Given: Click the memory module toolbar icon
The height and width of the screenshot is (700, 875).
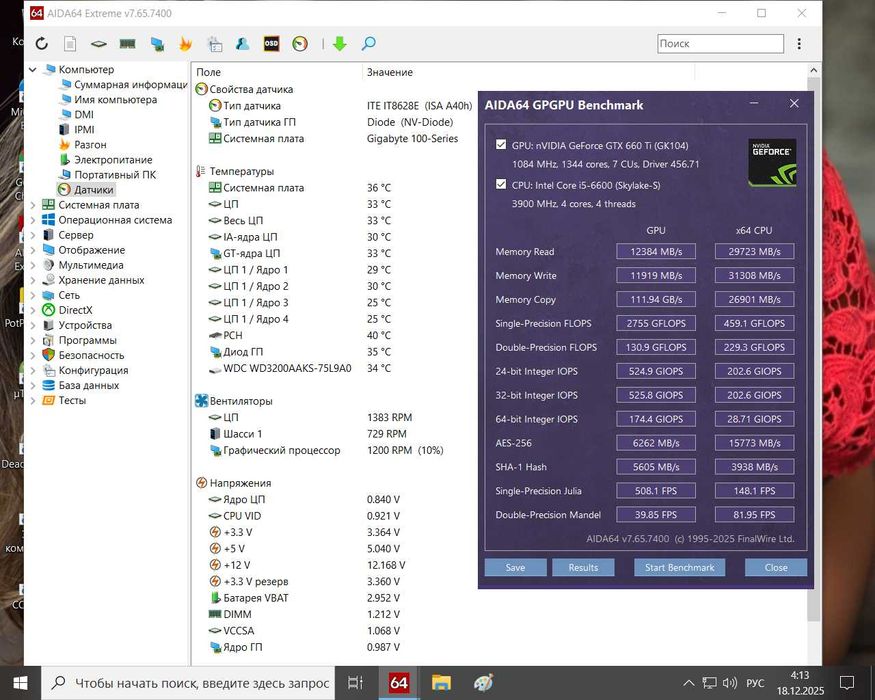Looking at the screenshot, I should point(128,44).
